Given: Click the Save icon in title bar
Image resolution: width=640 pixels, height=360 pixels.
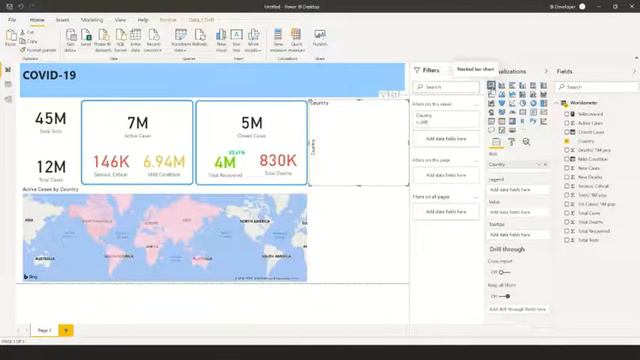Looking at the screenshot, I should pyautogui.click(x=9, y=7).
